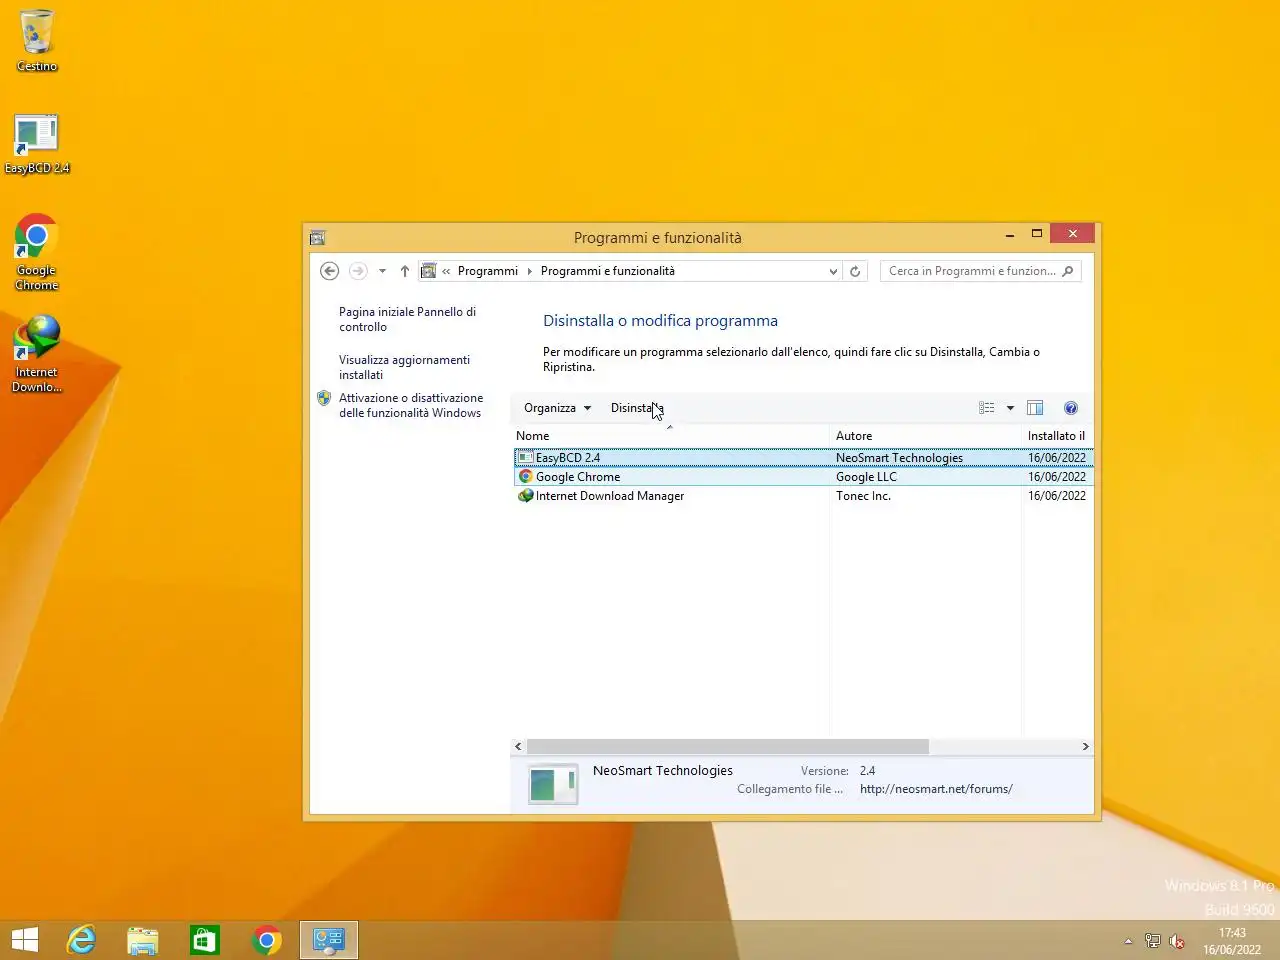1280x960 pixels.
Task: Click the horizontal scrollbar right arrow
Action: (1086, 747)
